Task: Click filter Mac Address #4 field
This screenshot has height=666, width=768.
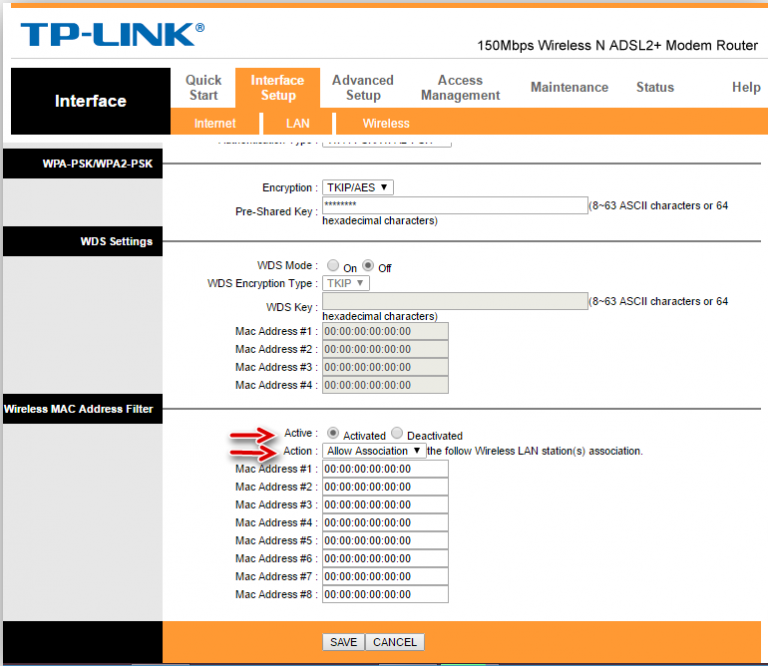Action: (x=385, y=523)
